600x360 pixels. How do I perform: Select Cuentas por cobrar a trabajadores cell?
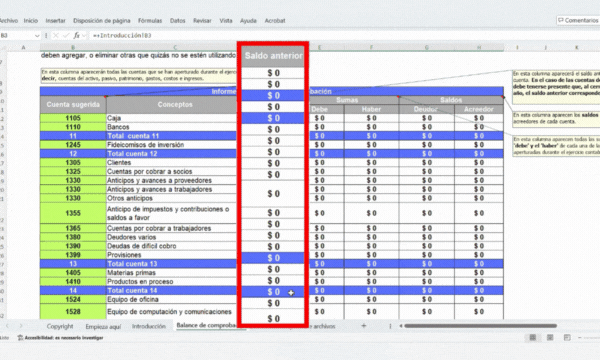pos(172,228)
